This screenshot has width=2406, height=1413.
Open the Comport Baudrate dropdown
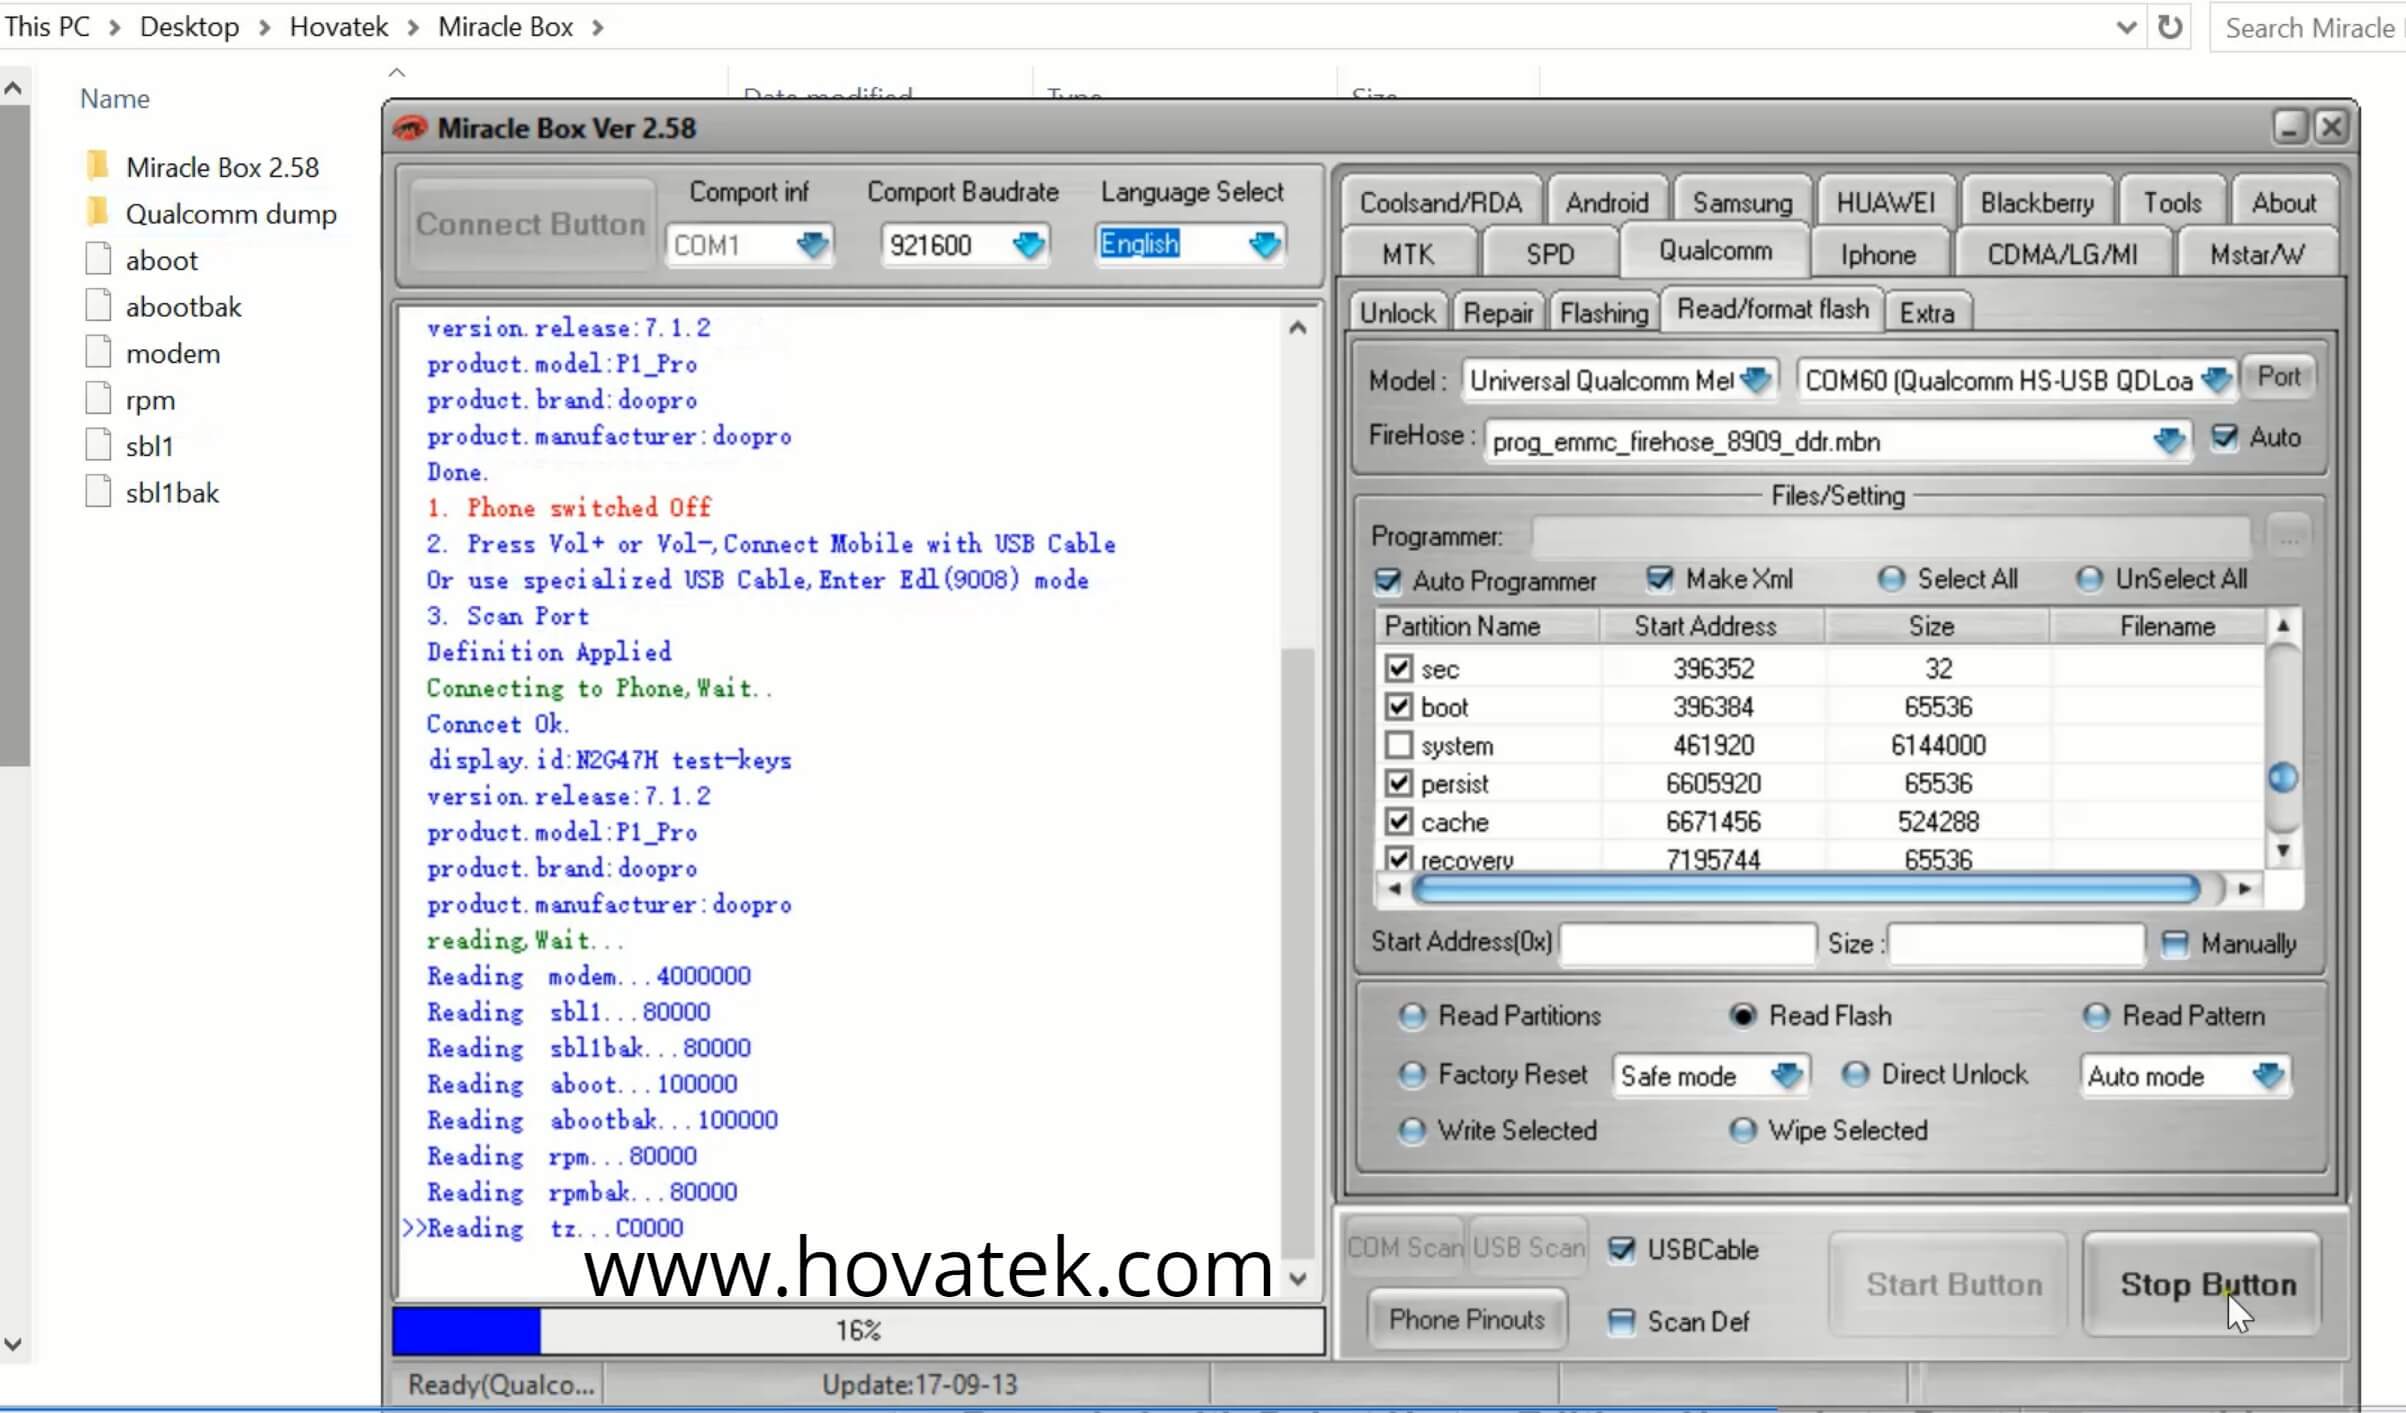click(1027, 245)
